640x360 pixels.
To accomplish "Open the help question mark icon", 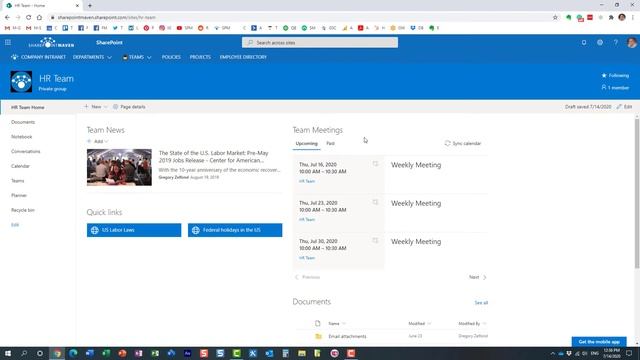I will (616, 42).
